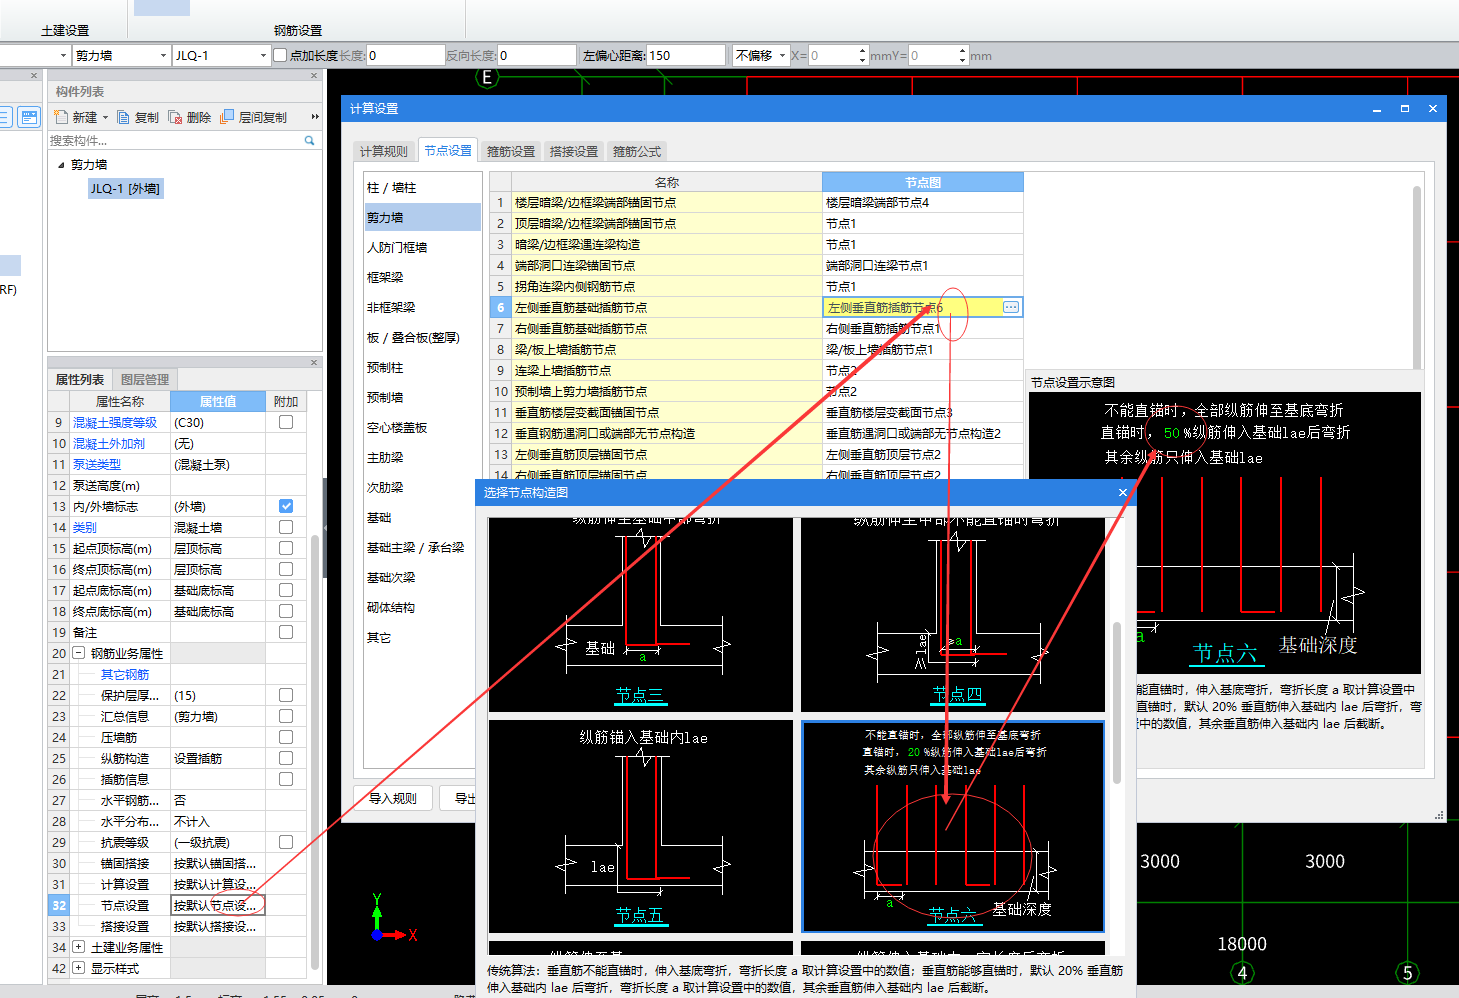Toggle 附加 checkbox for 保护层厚度 row
The width and height of the screenshot is (1459, 998).
coord(286,695)
